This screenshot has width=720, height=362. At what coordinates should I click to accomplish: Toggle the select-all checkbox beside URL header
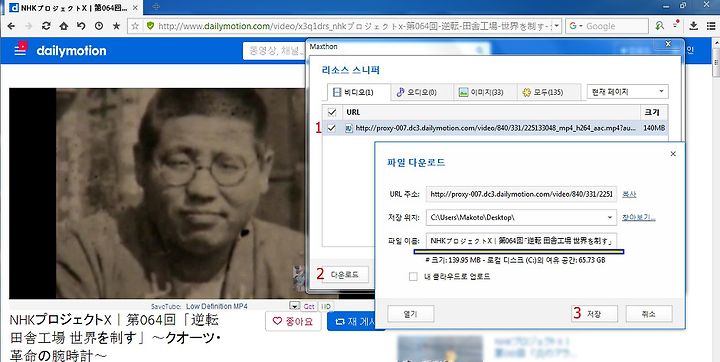pos(332,112)
